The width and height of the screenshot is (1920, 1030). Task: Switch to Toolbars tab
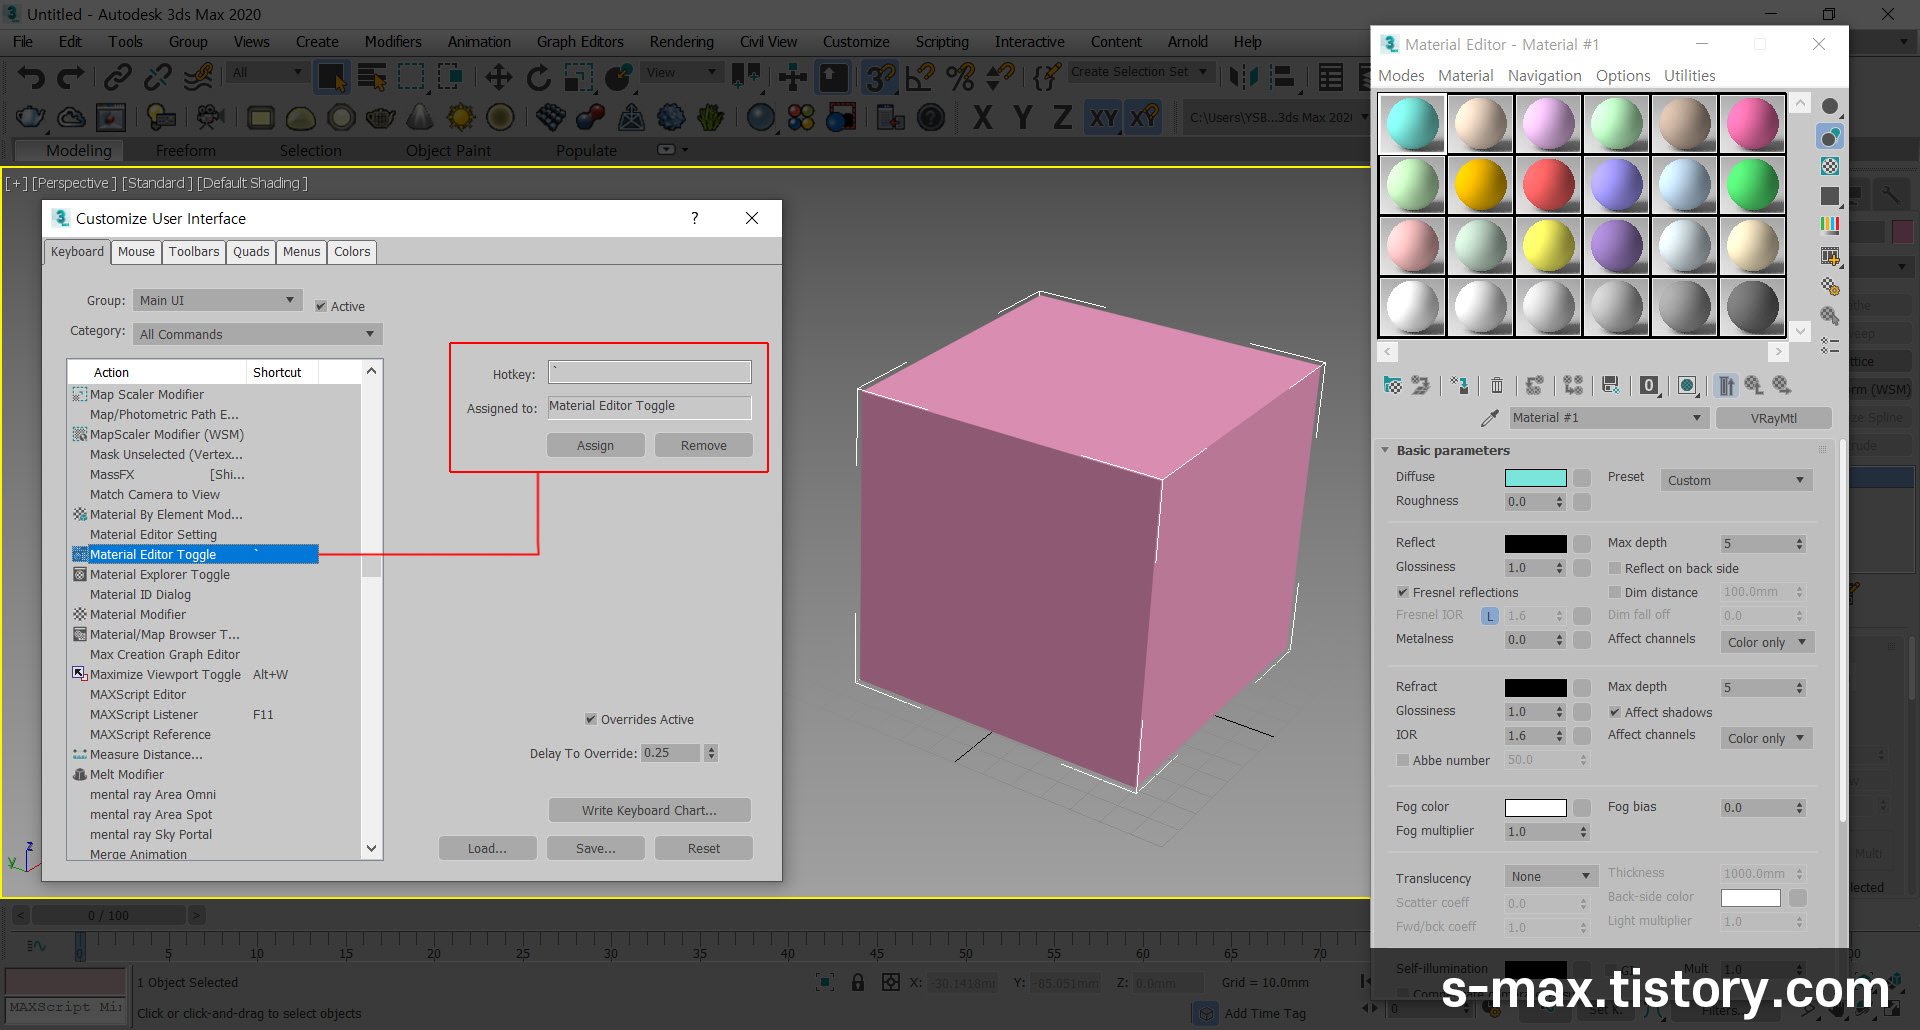pos(194,252)
